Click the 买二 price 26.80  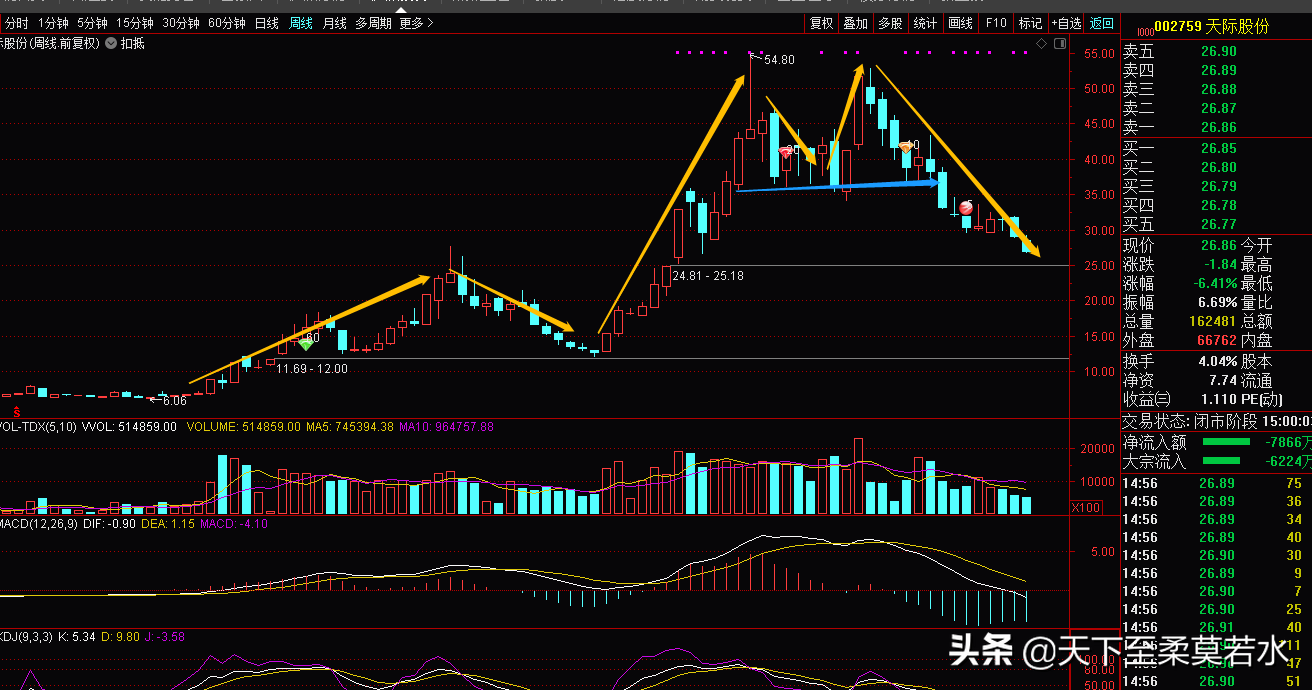(x=1219, y=168)
